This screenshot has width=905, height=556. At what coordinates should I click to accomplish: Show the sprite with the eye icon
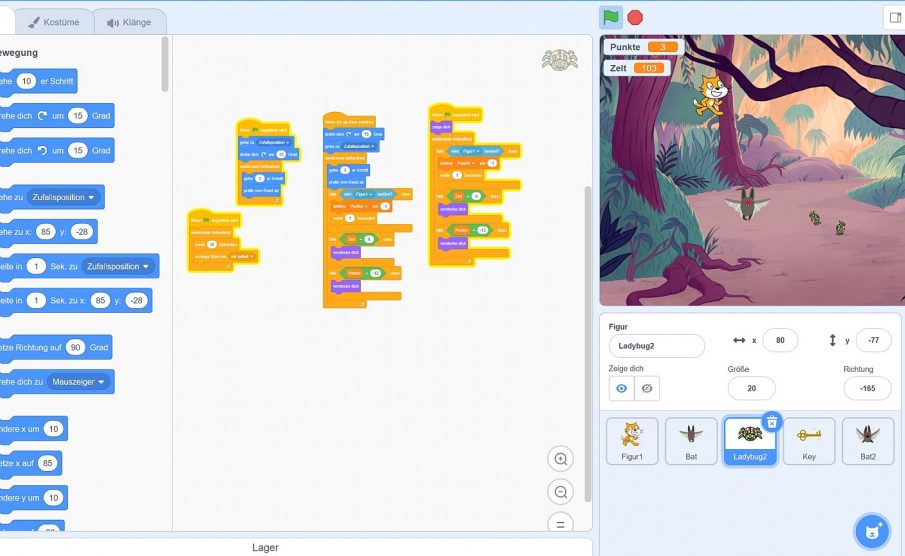tap(621, 388)
